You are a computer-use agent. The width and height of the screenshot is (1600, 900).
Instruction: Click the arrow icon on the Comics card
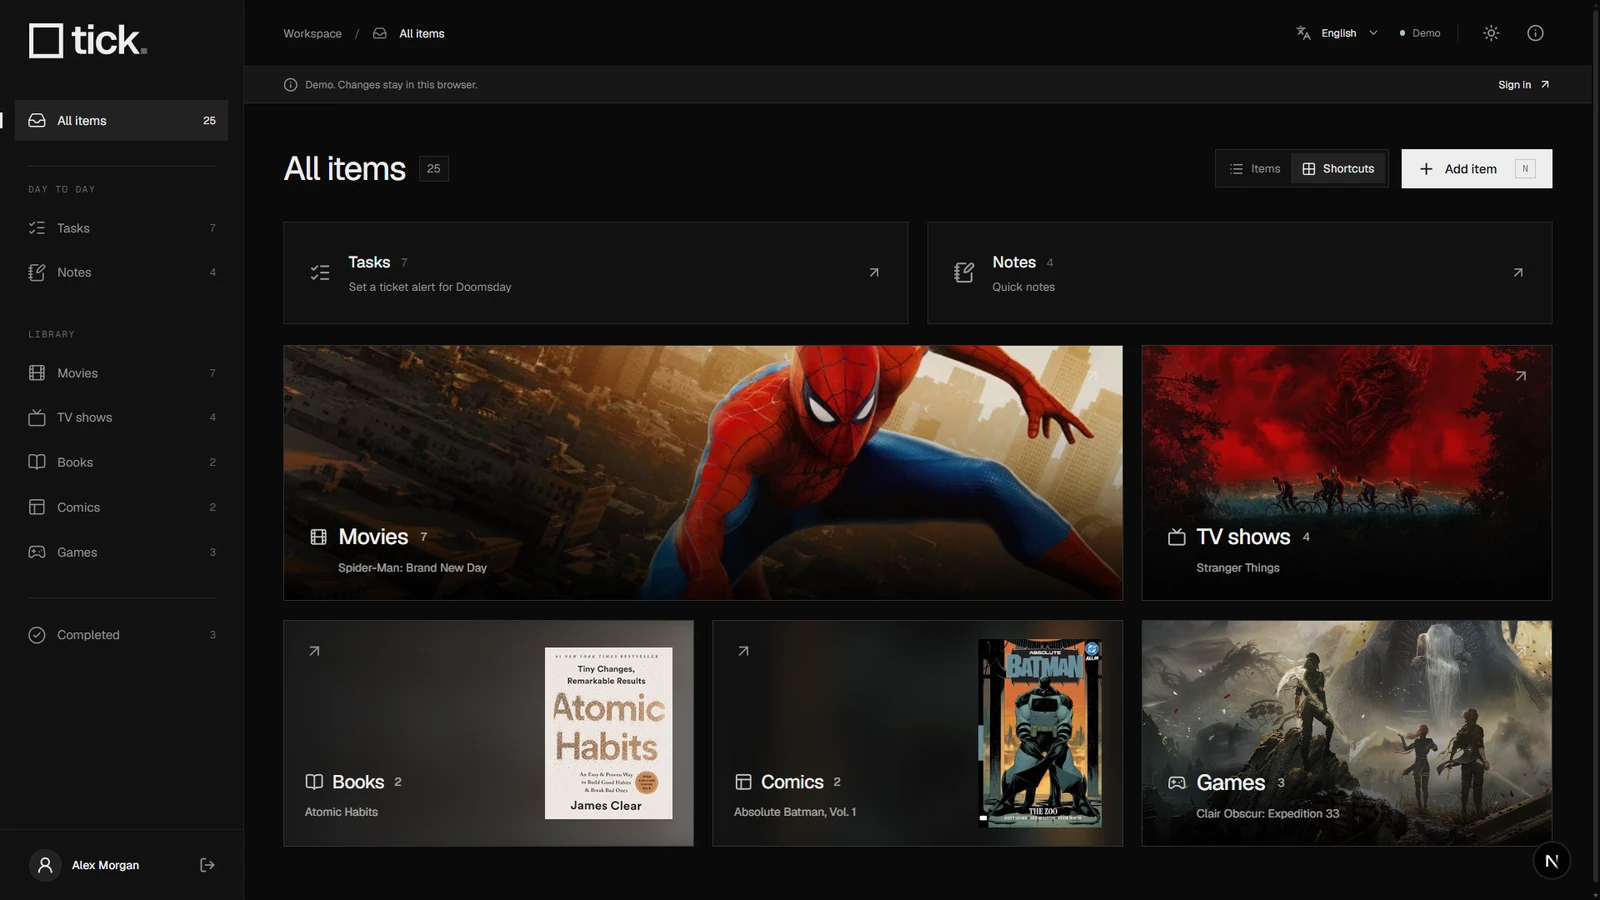(743, 651)
